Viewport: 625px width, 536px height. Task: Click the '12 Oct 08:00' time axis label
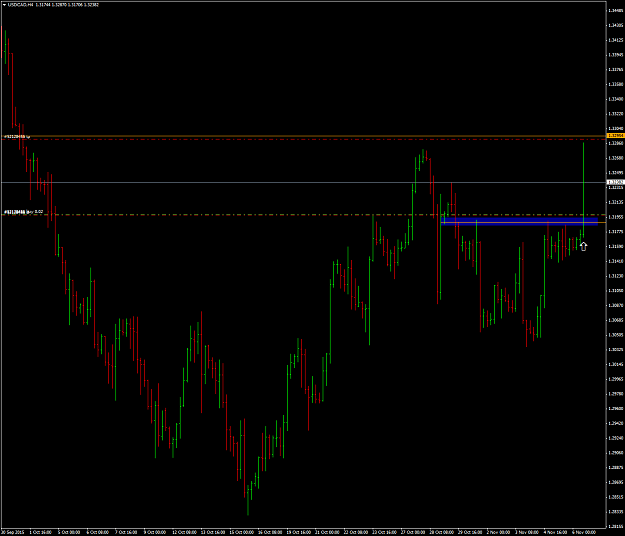coord(184,532)
